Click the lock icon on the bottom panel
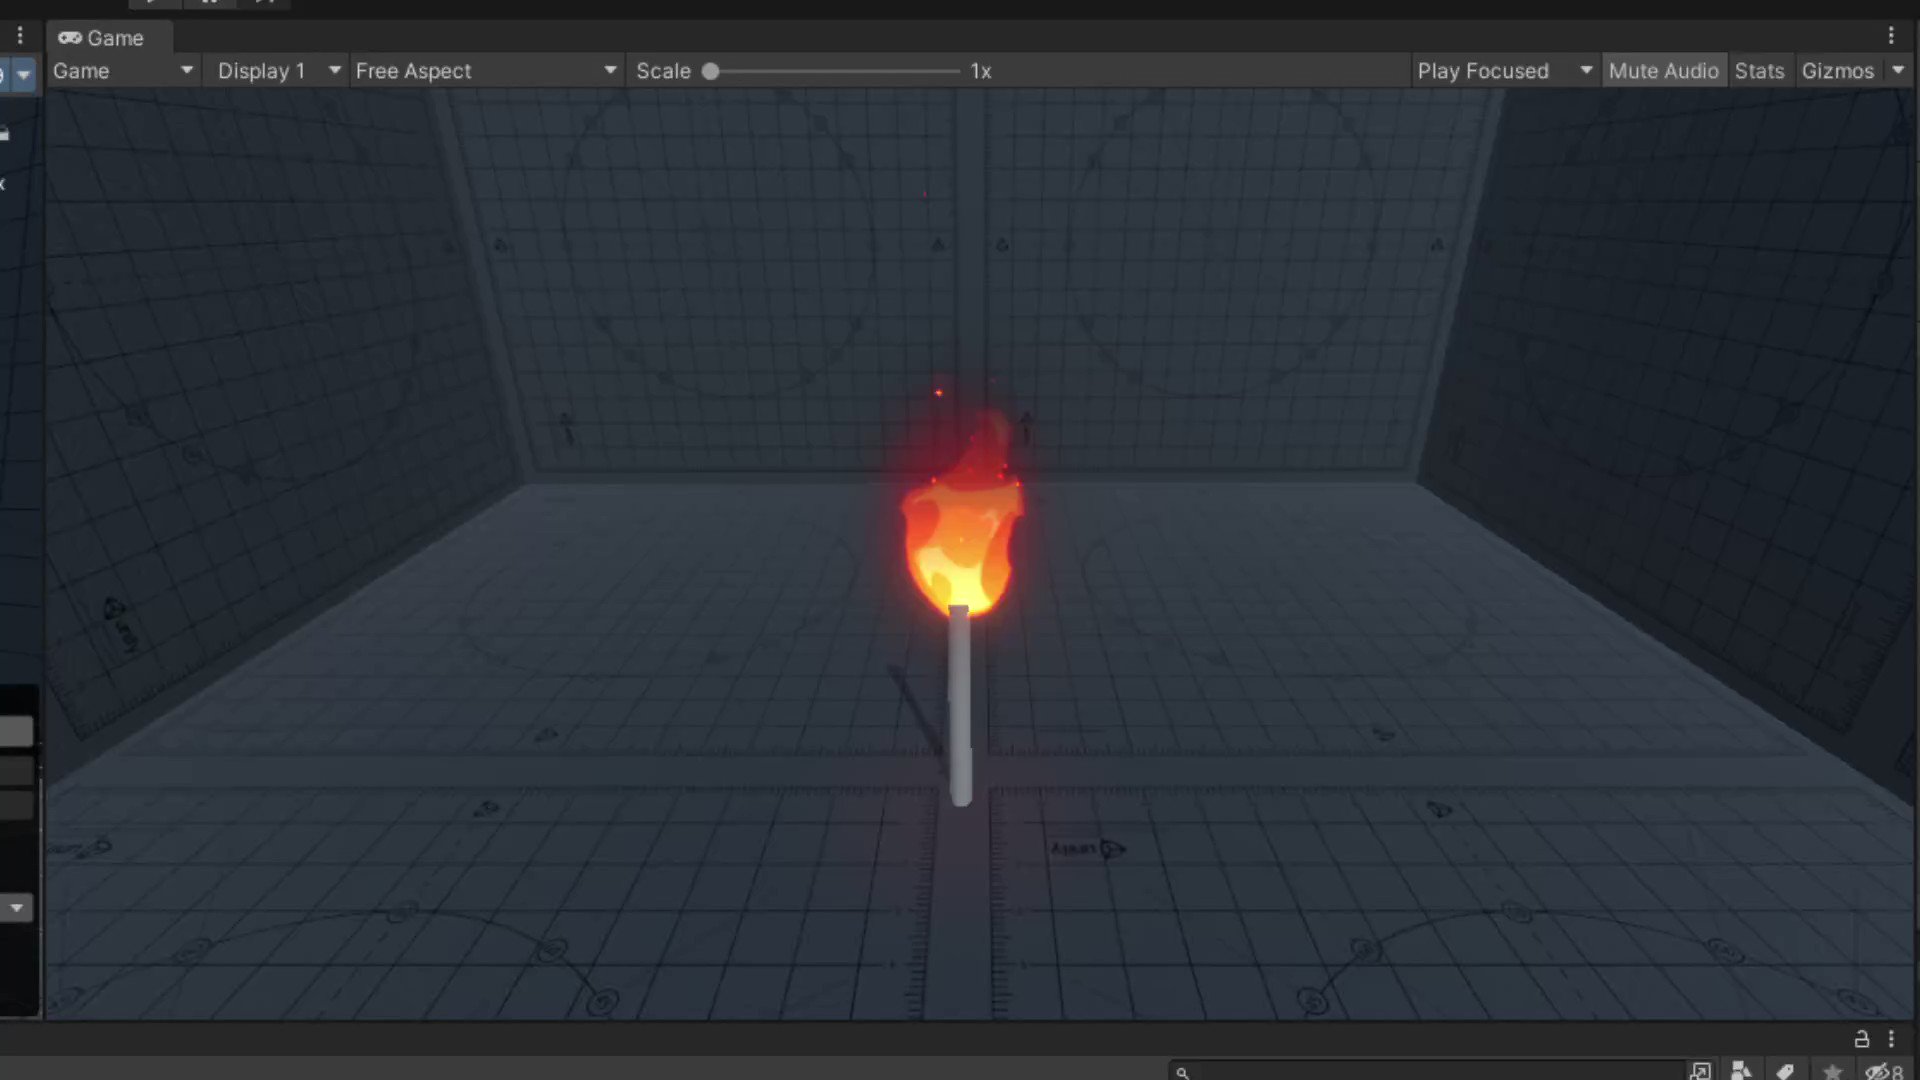Viewport: 1920px width, 1080px height. click(x=1861, y=1039)
